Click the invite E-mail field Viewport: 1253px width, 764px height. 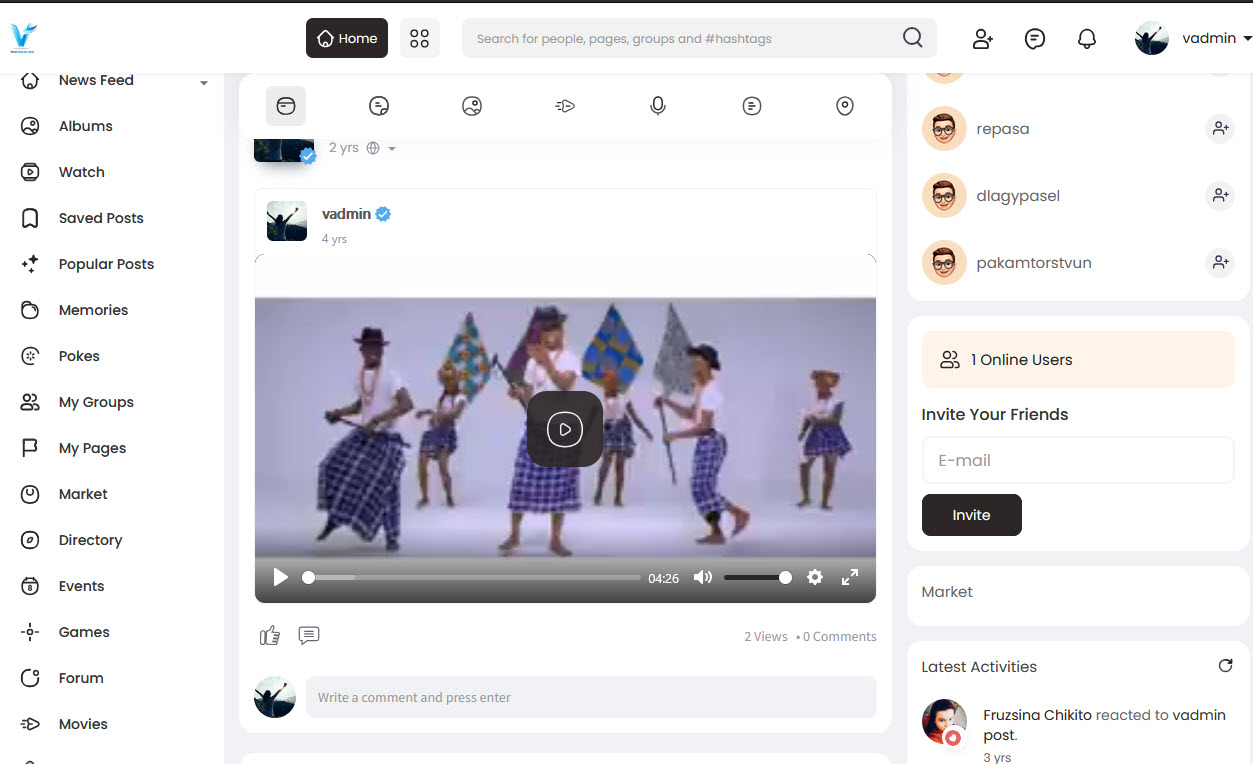[x=1078, y=460]
